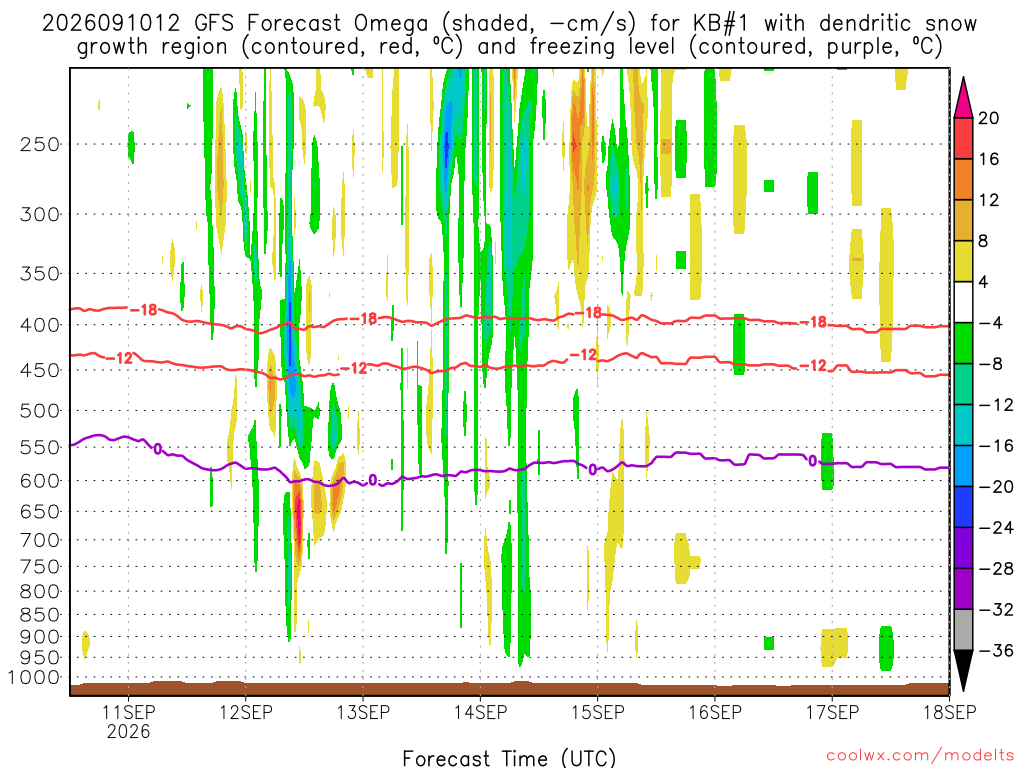Click the 500 pressure level label
1024x768 pixels.
(40, 411)
